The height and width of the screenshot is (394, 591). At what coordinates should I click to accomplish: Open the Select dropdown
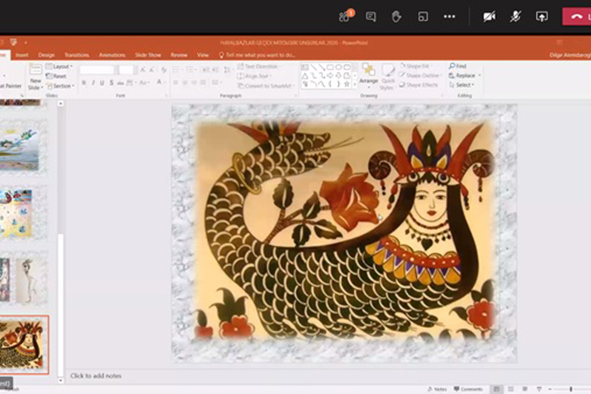(462, 85)
